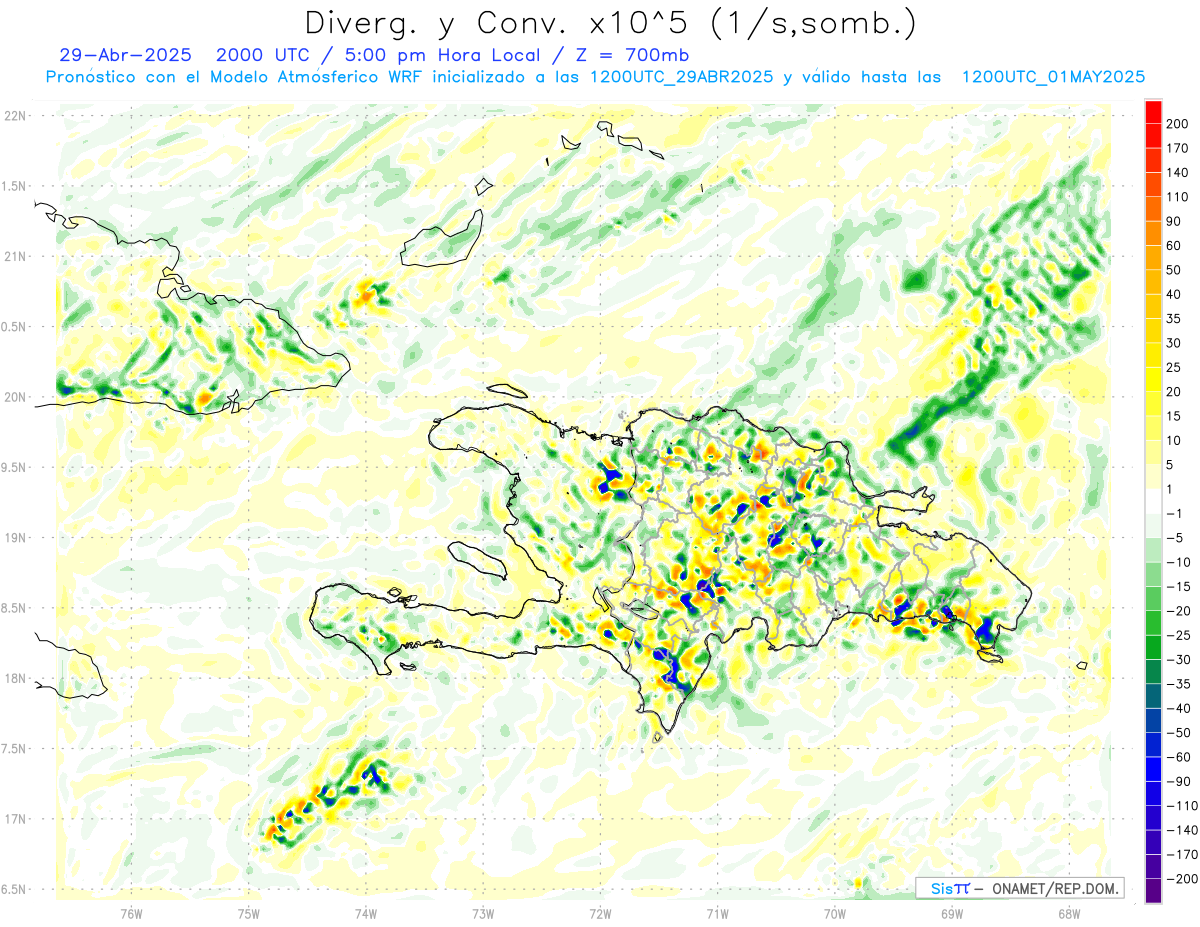
Task: Click the '-90' color bar value
Action: click(x=1180, y=781)
